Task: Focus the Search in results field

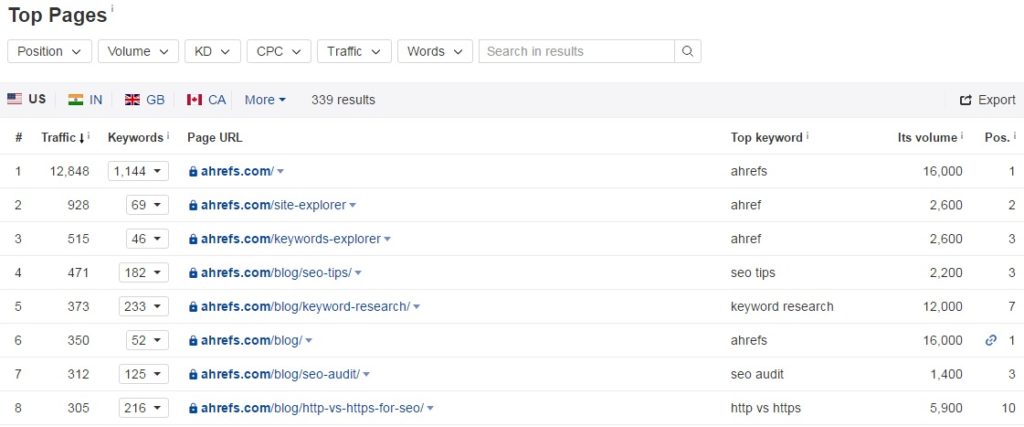Action: tap(577, 52)
